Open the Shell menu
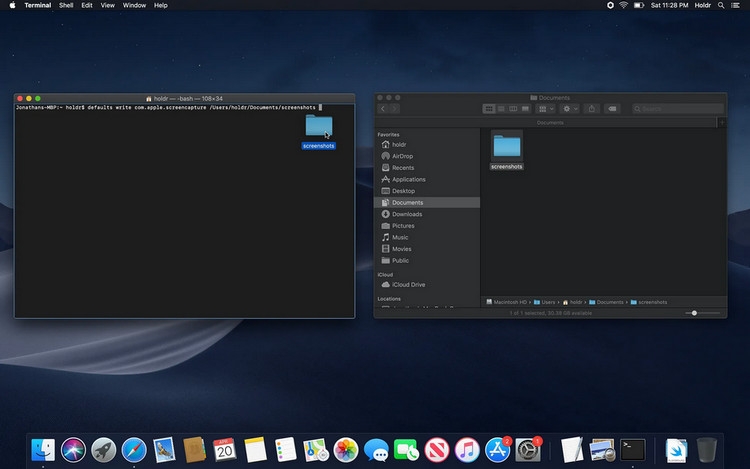 click(x=66, y=5)
